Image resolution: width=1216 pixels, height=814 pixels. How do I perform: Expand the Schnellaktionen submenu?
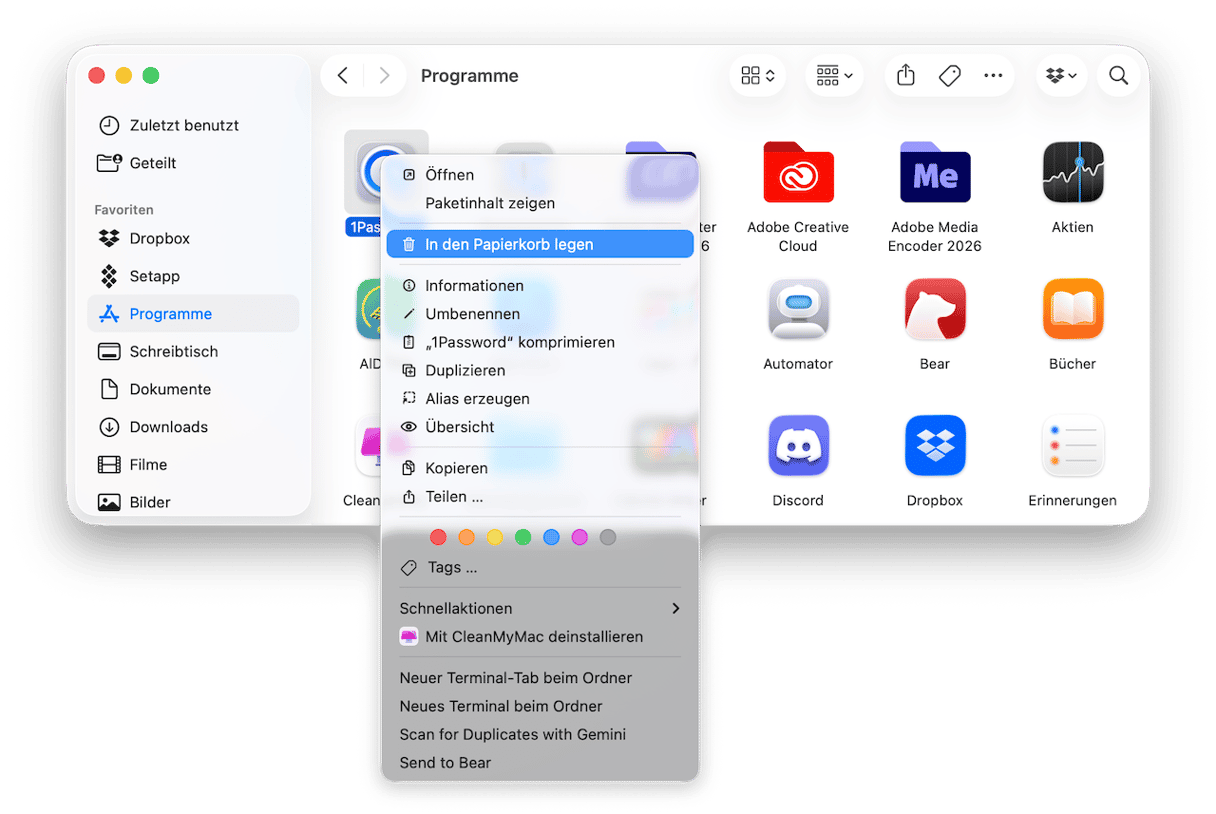point(540,608)
